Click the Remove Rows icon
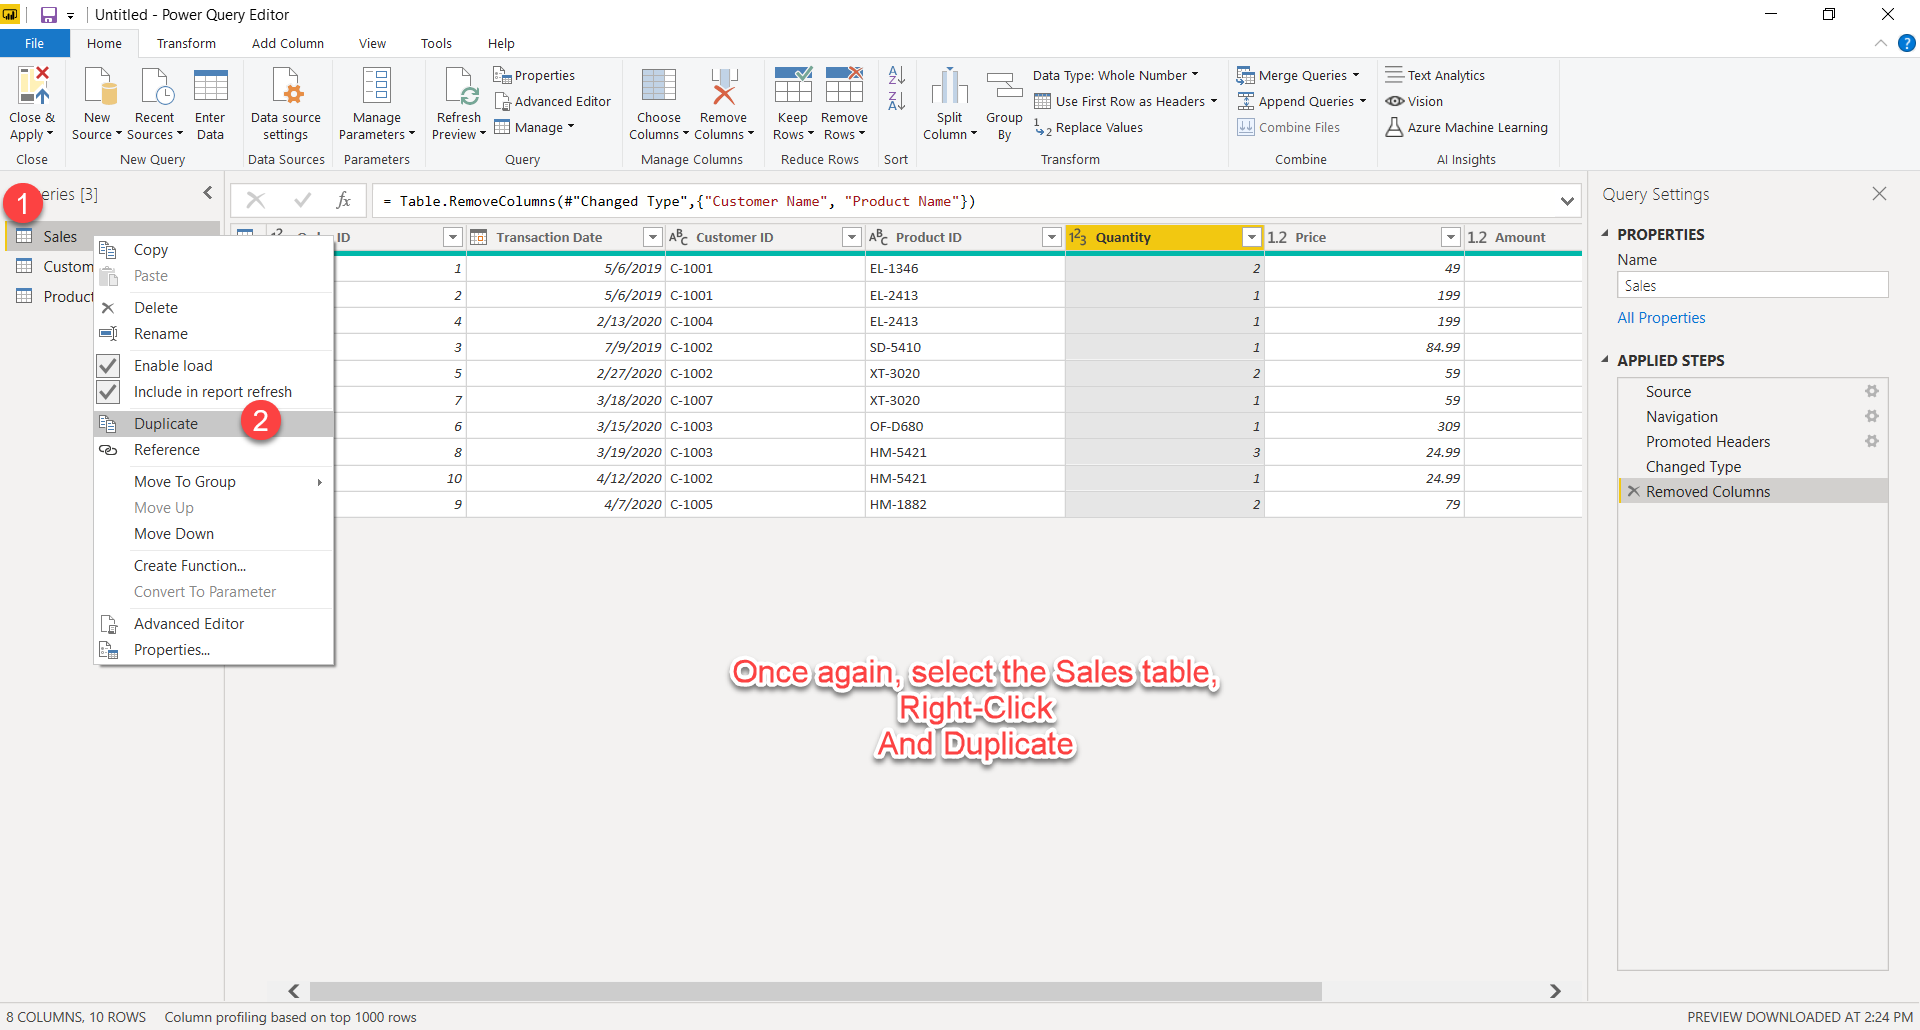The height and width of the screenshot is (1030, 1920). click(x=844, y=86)
